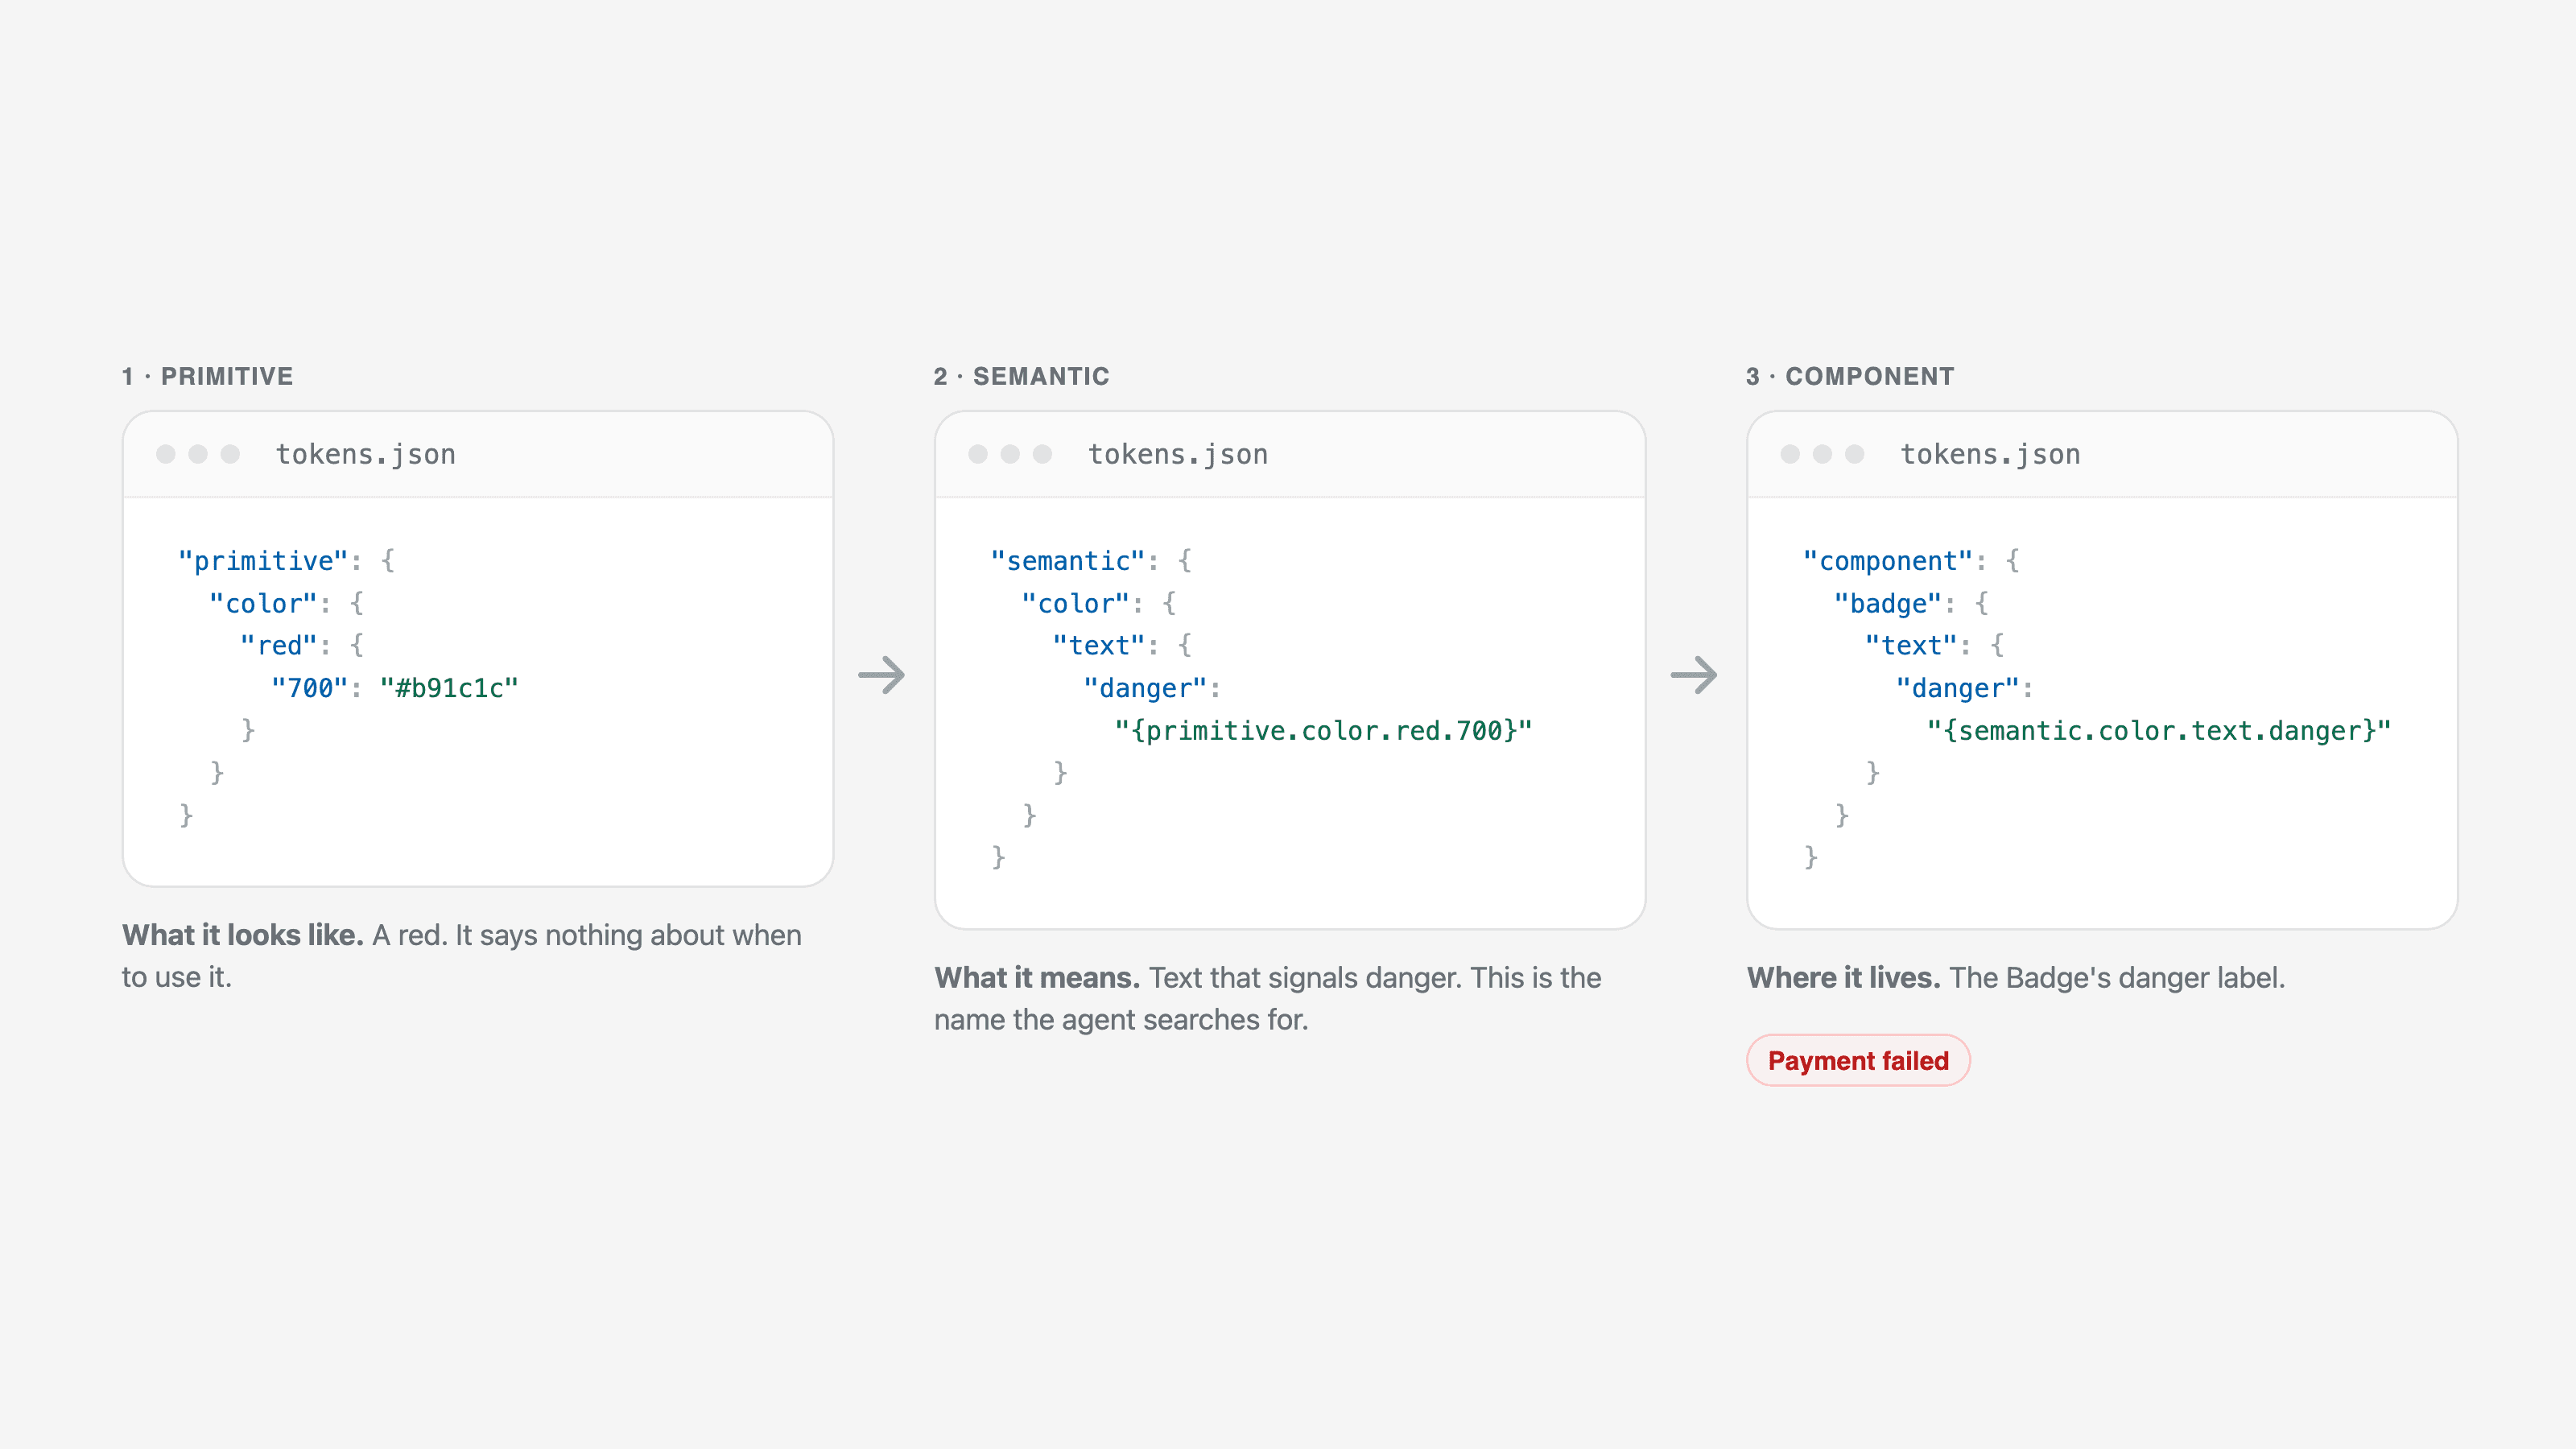2576x1449 pixels.
Task: Select the '1 · PRIMITIVE' heading
Action: coord(208,376)
